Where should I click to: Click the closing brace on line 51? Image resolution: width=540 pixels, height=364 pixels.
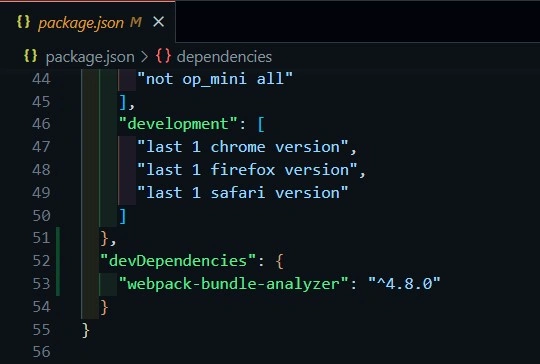104,238
